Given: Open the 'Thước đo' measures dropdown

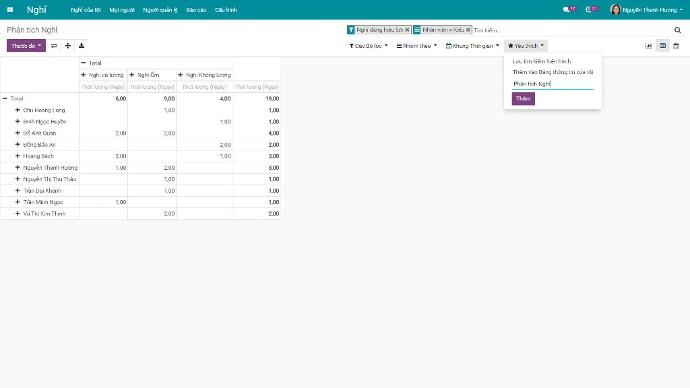Looking at the screenshot, I should [26, 46].
